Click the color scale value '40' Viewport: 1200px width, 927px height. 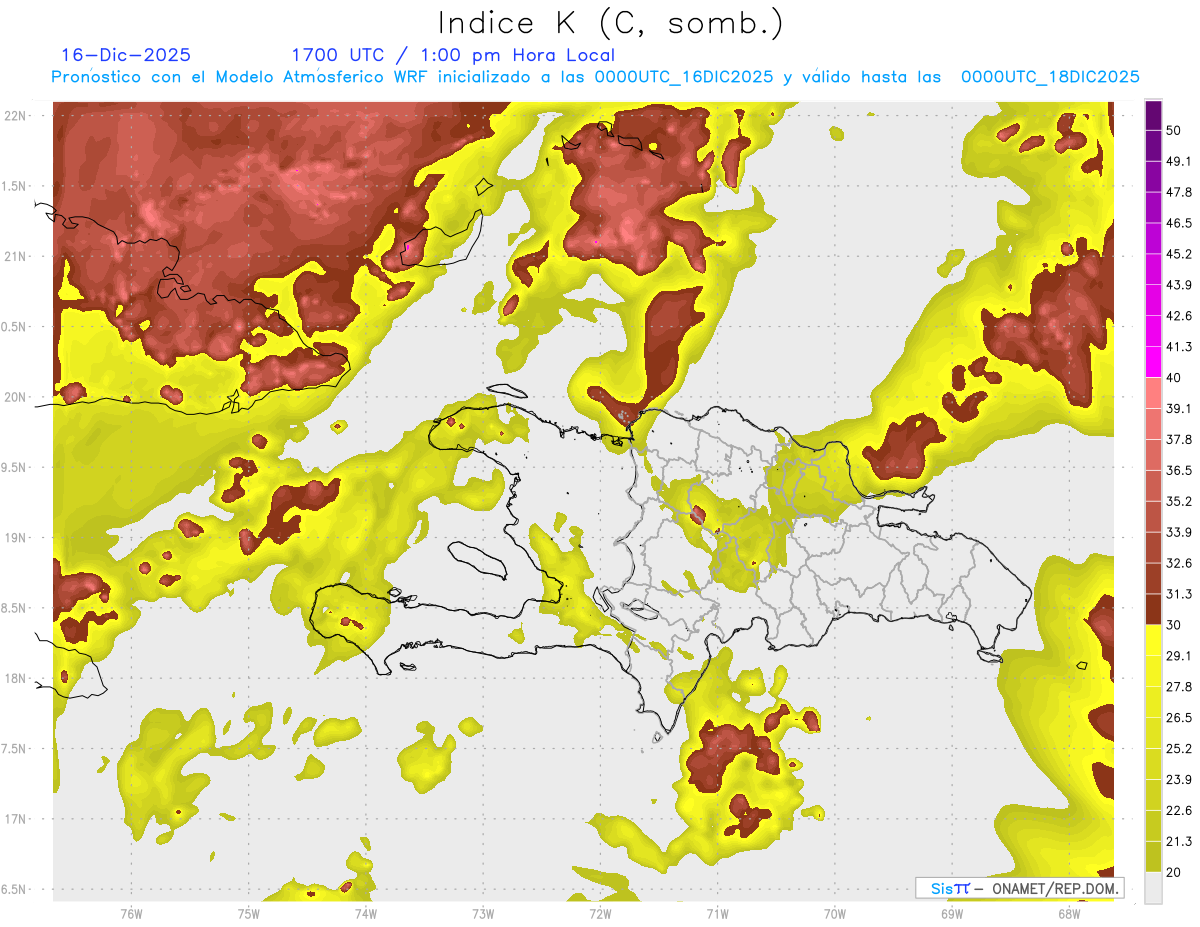click(1174, 377)
